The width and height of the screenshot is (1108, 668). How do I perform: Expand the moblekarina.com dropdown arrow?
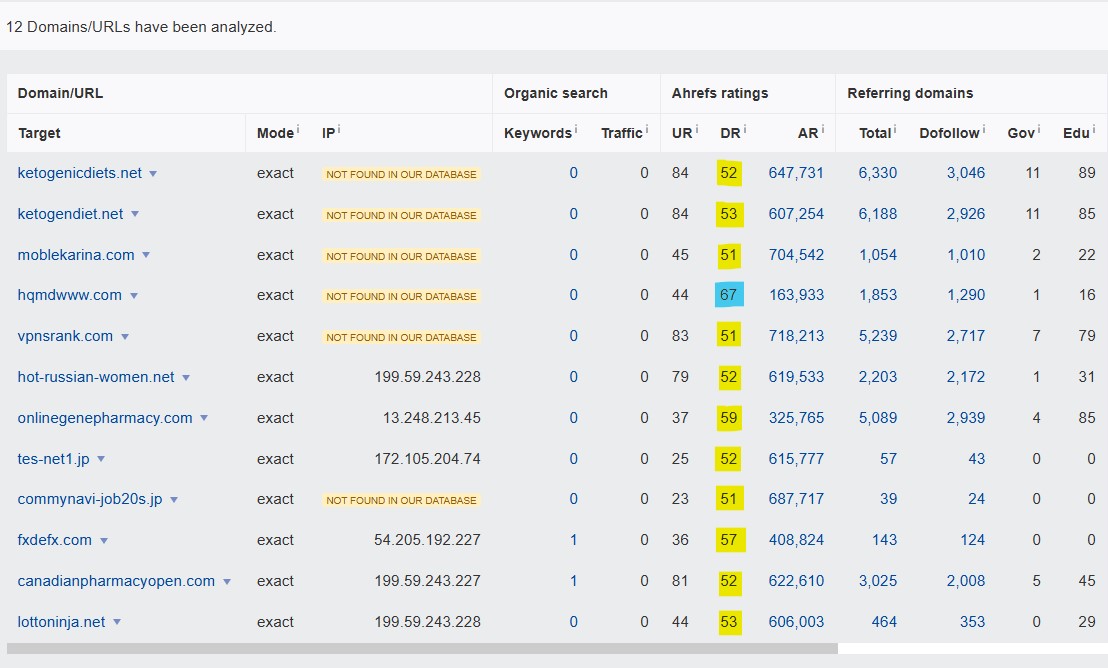point(146,255)
